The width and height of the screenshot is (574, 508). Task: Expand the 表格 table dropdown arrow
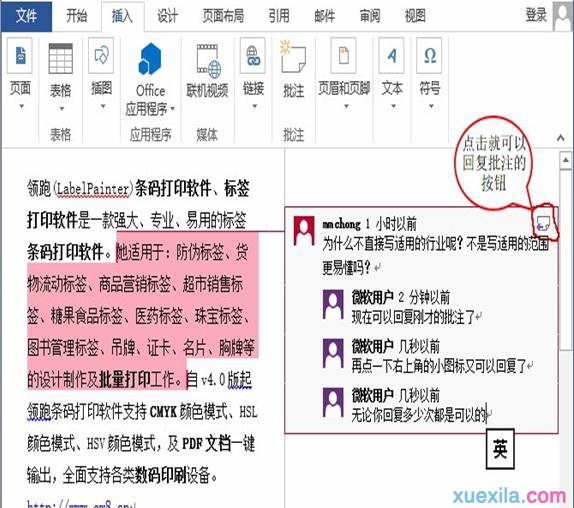tap(62, 109)
